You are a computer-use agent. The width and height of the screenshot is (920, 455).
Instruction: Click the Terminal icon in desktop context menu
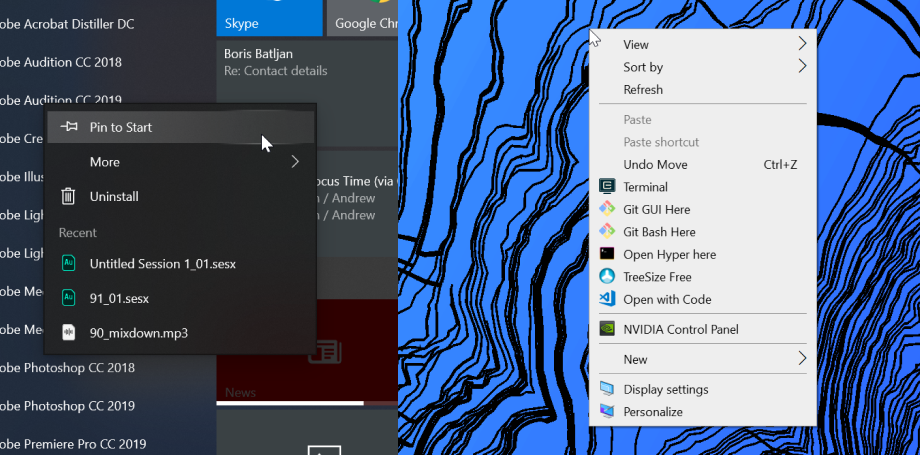(607, 187)
